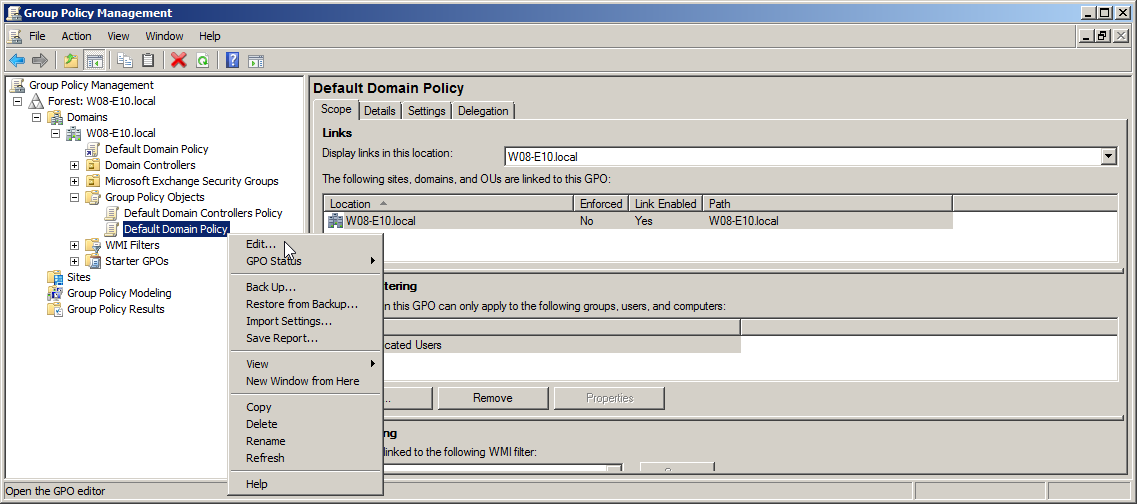The width and height of the screenshot is (1137, 504).
Task: Click the Path column header
Action: (x=827, y=204)
